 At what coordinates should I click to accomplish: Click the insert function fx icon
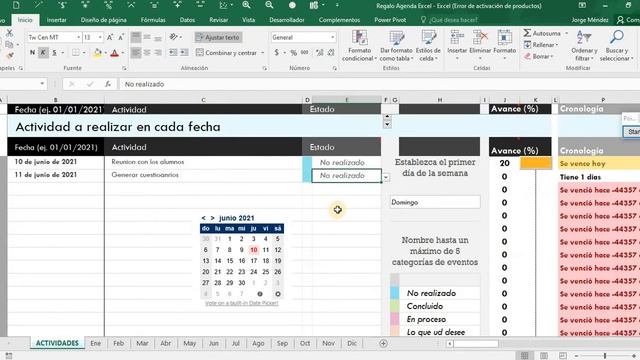108,84
